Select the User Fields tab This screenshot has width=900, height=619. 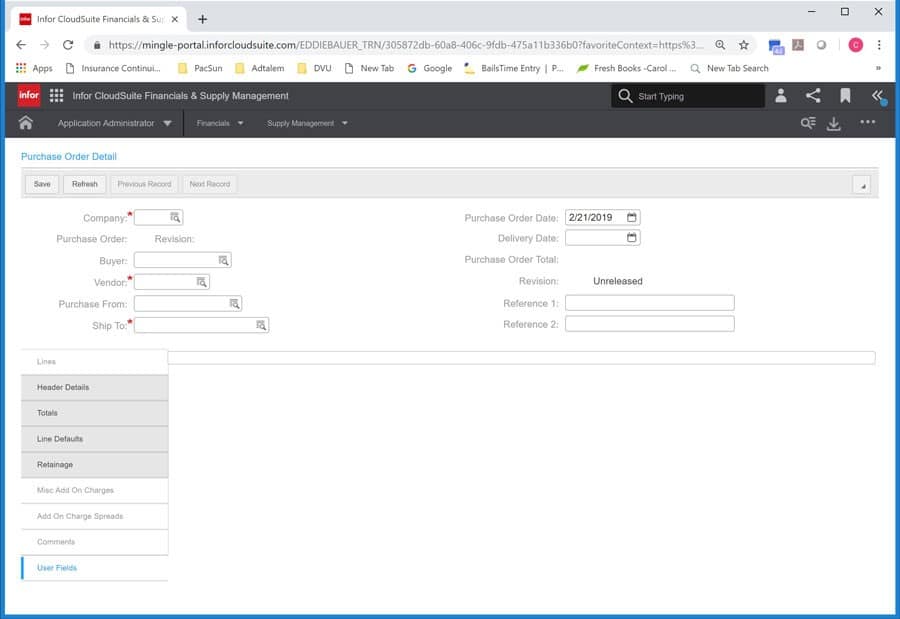coord(95,568)
